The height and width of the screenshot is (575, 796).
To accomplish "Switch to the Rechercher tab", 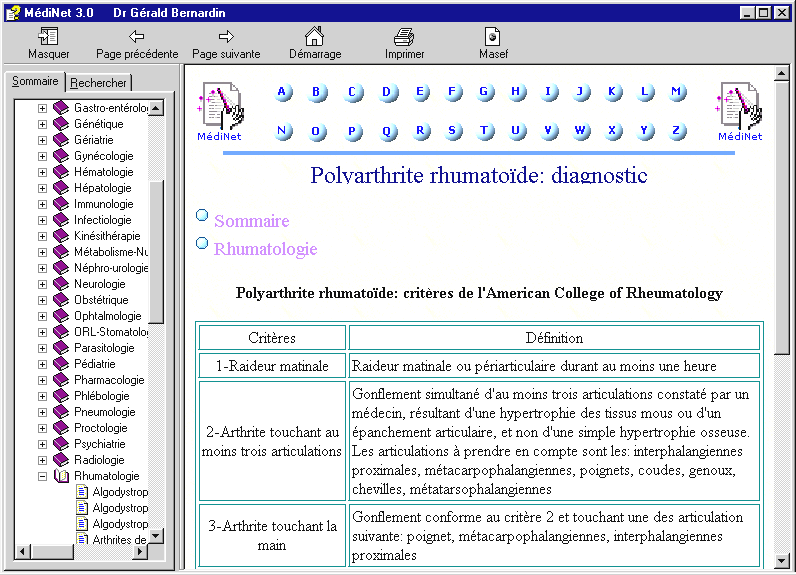I will coord(98,83).
